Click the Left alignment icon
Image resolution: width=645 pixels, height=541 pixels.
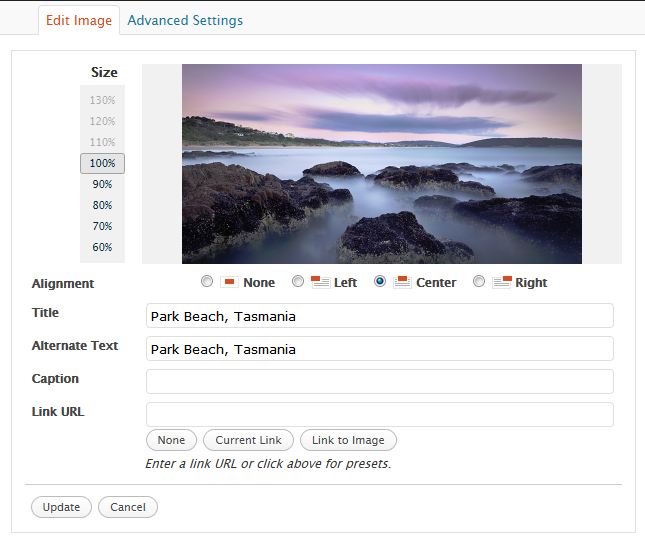(320, 282)
